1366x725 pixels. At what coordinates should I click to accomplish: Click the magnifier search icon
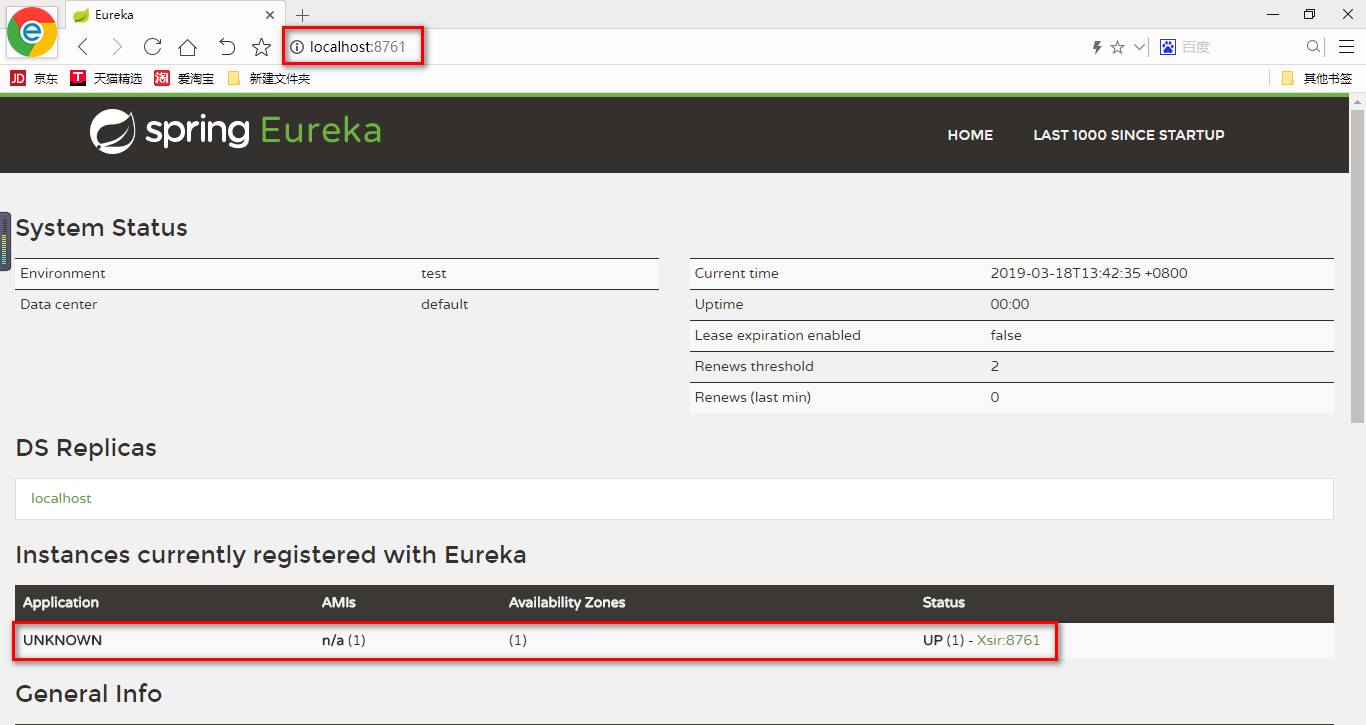point(1314,47)
